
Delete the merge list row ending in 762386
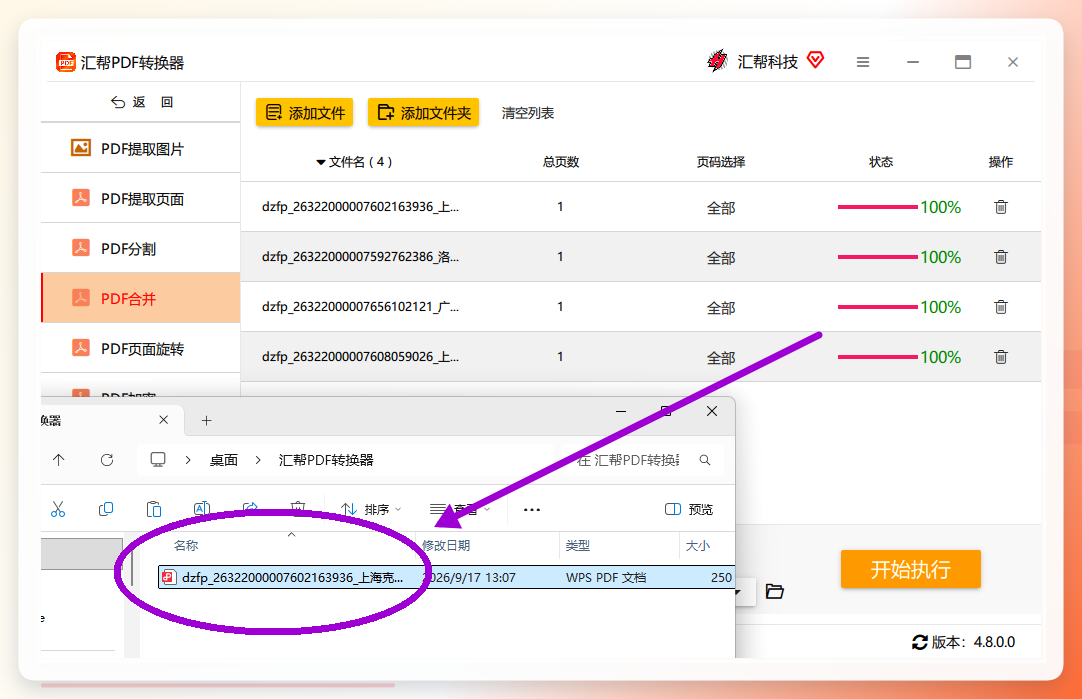coord(1001,257)
